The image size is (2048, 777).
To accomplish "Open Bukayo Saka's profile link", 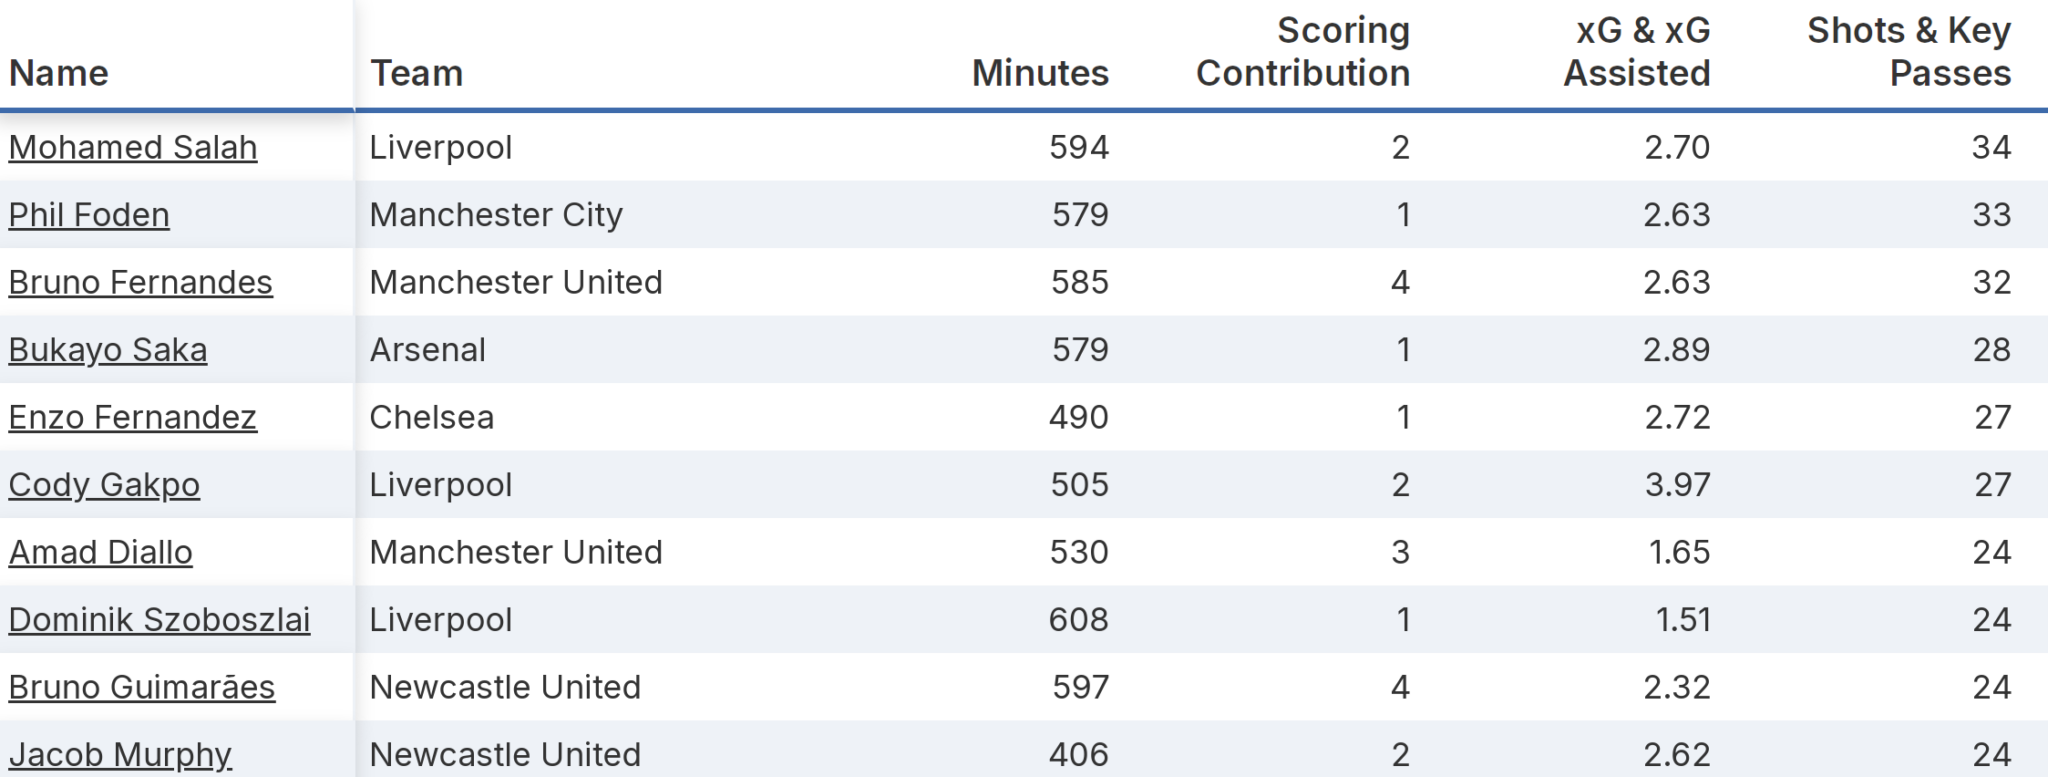I will click(x=108, y=350).
